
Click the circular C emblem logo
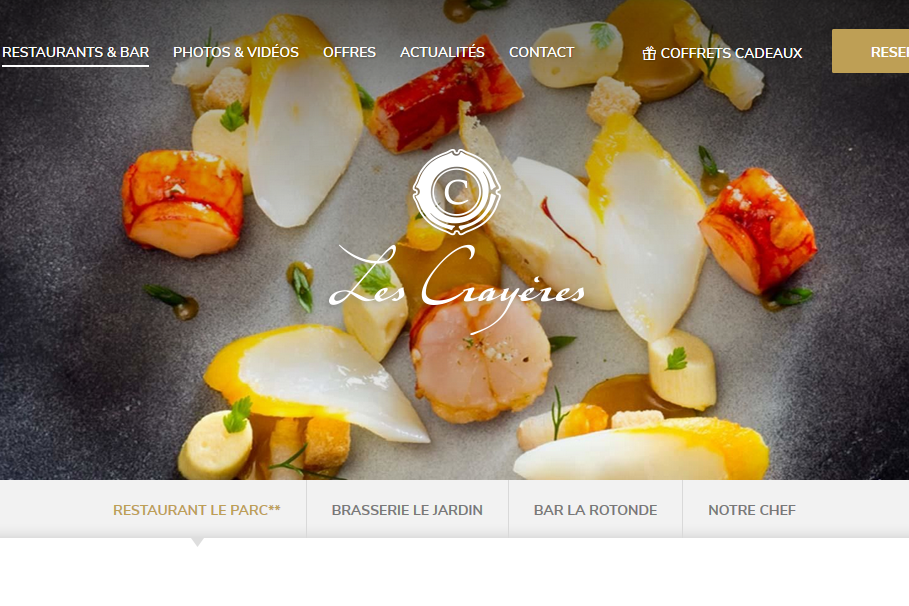click(456, 192)
